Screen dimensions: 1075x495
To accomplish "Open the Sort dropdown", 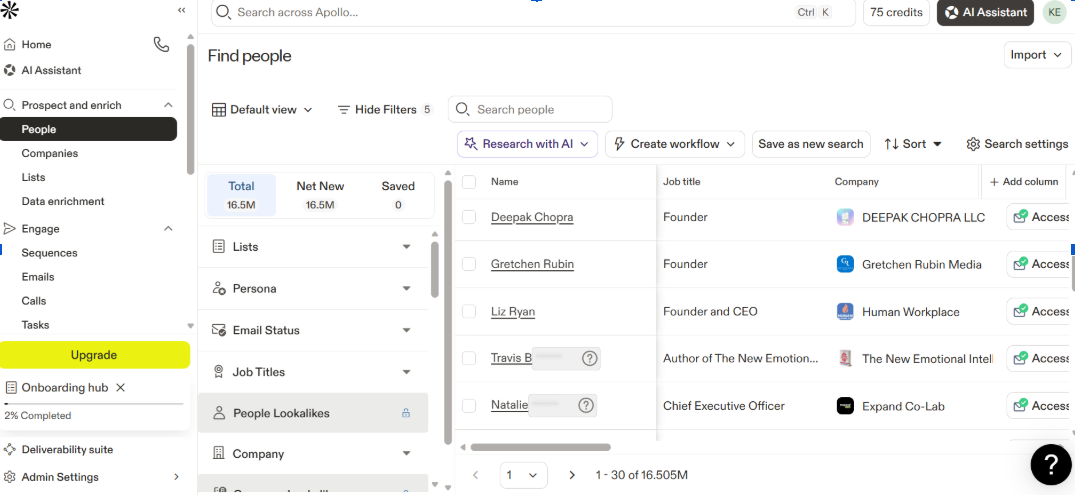I will click(x=913, y=144).
